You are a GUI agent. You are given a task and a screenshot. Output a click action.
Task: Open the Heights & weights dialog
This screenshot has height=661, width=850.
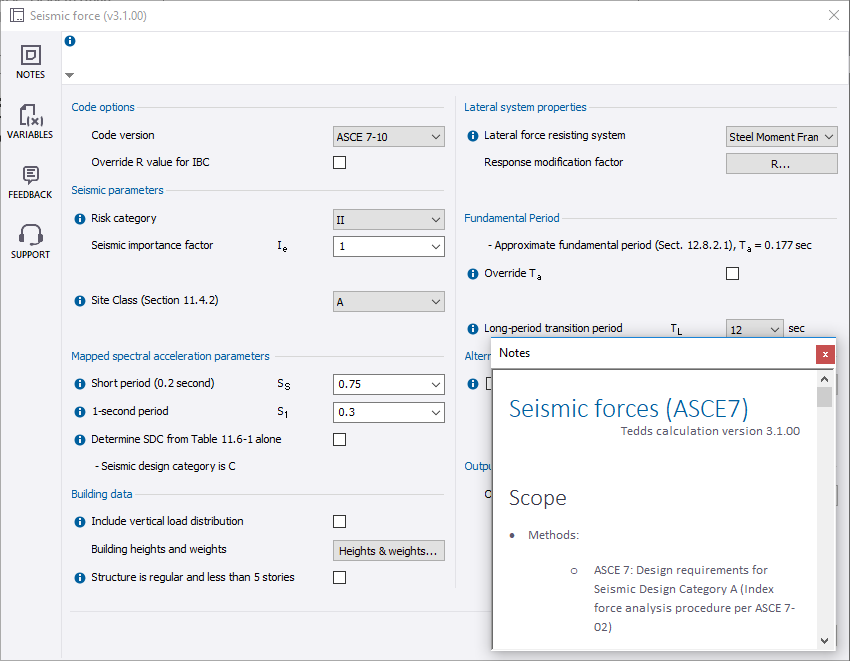388,550
